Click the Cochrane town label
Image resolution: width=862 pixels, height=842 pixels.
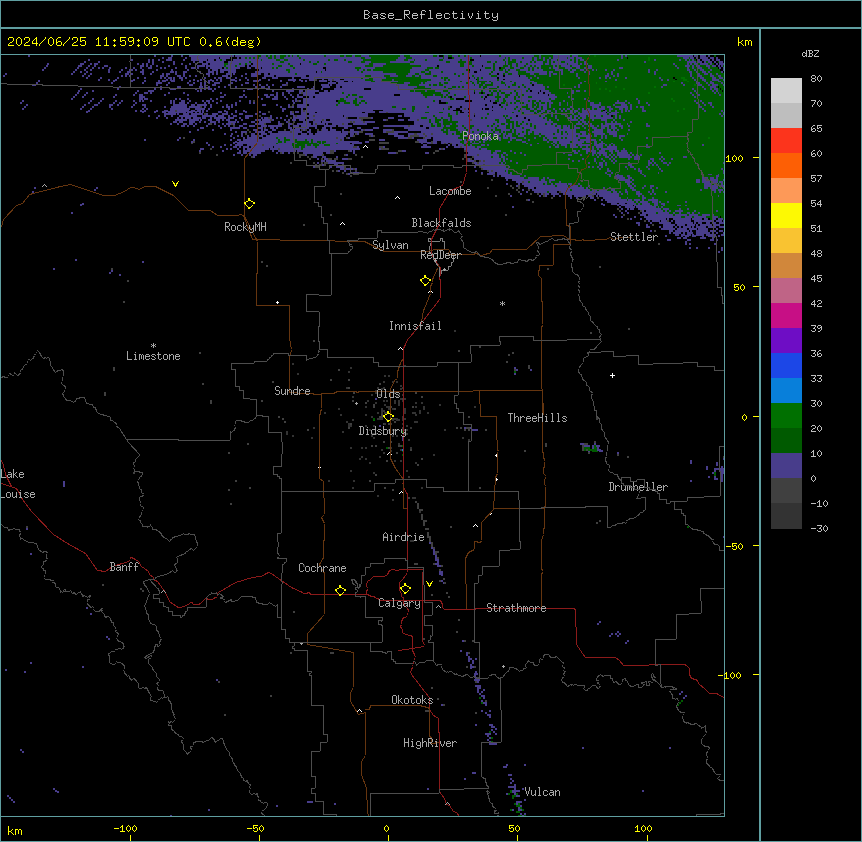pyautogui.click(x=322, y=568)
